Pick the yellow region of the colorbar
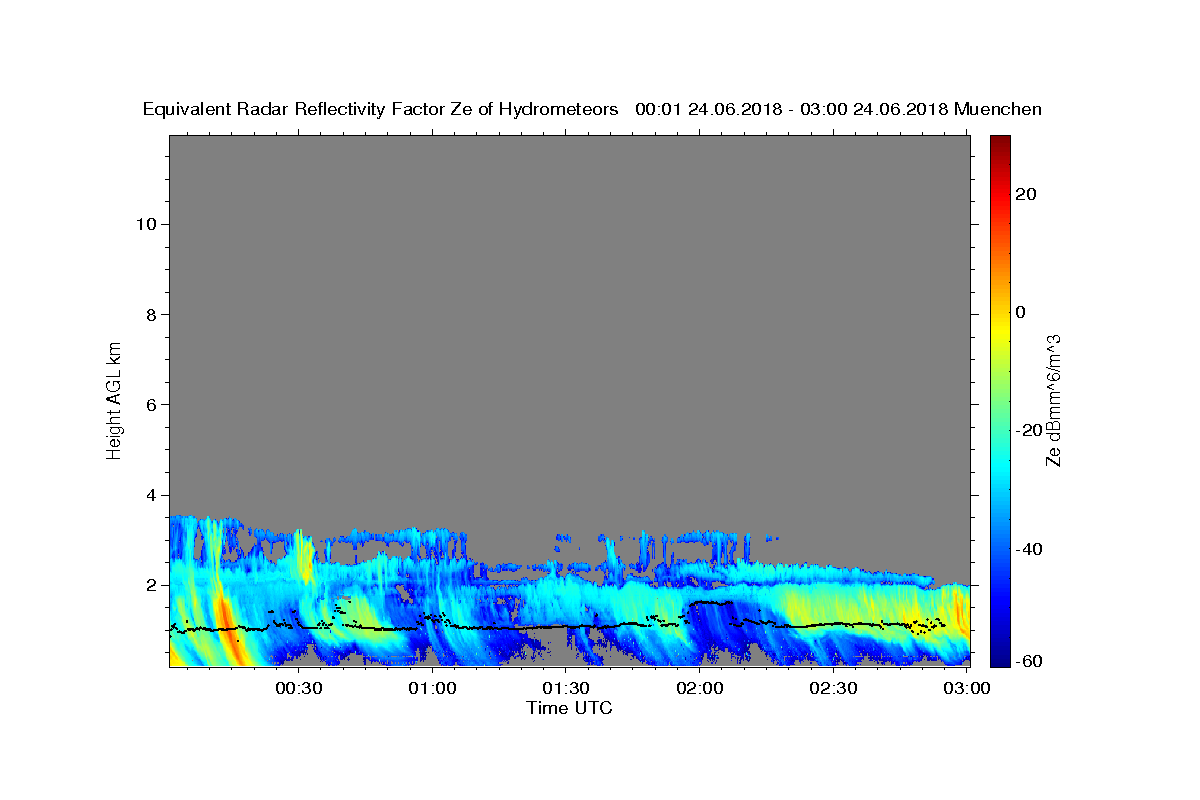The width and height of the screenshot is (1200, 800). pos(999,330)
